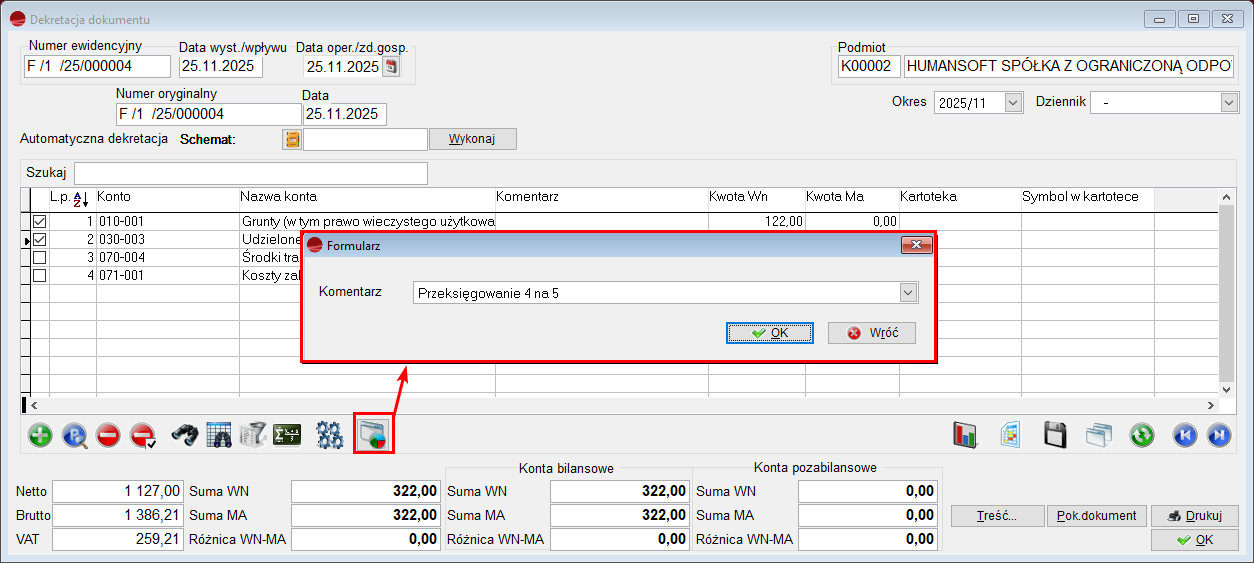
Task: Open the Dziennik dropdown list
Action: [1229, 103]
